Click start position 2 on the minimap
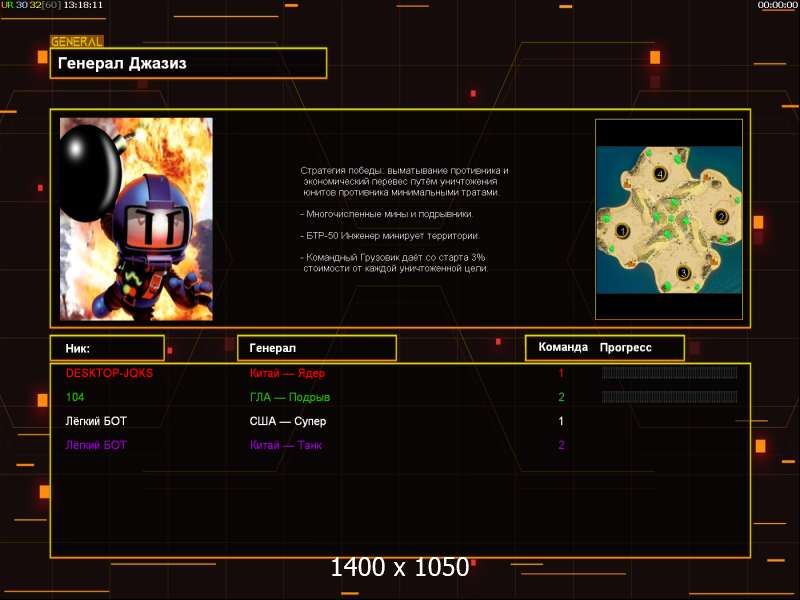The image size is (800, 600). [721, 215]
